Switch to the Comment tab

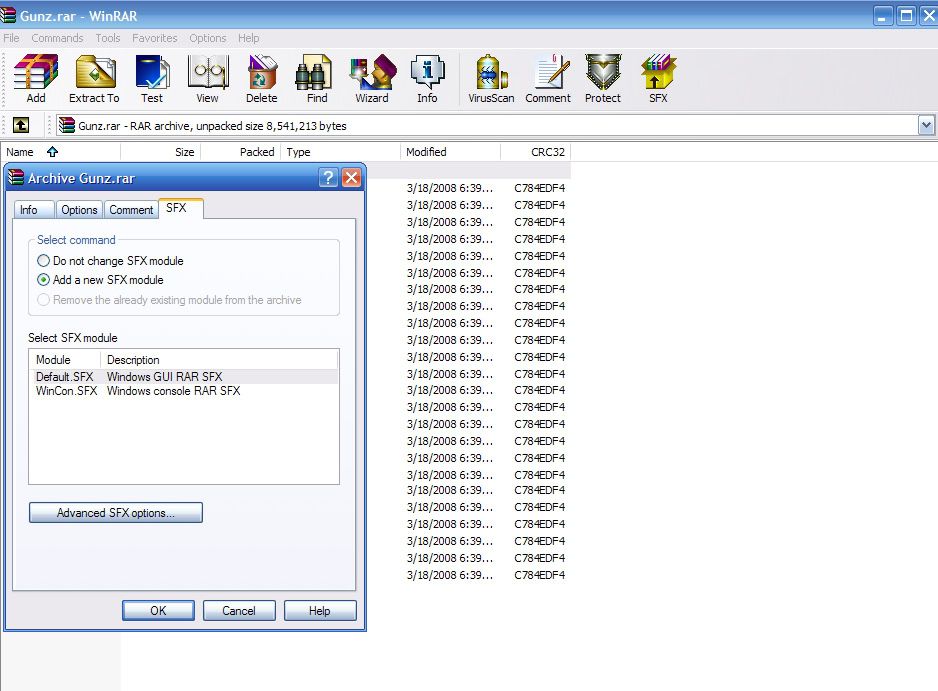(x=131, y=210)
